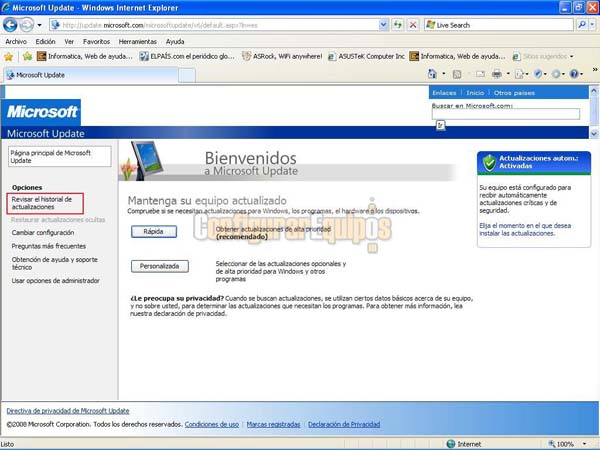600x450 pixels.
Task: Click Cambiar configuración option
Action: click(x=43, y=233)
